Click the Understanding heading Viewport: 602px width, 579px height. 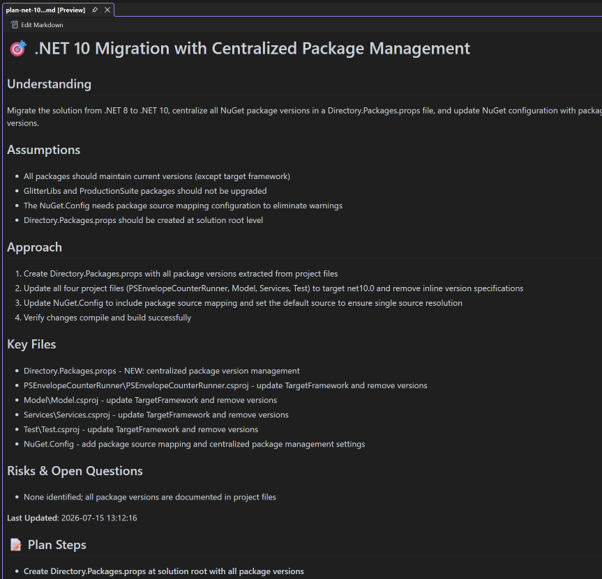point(49,84)
